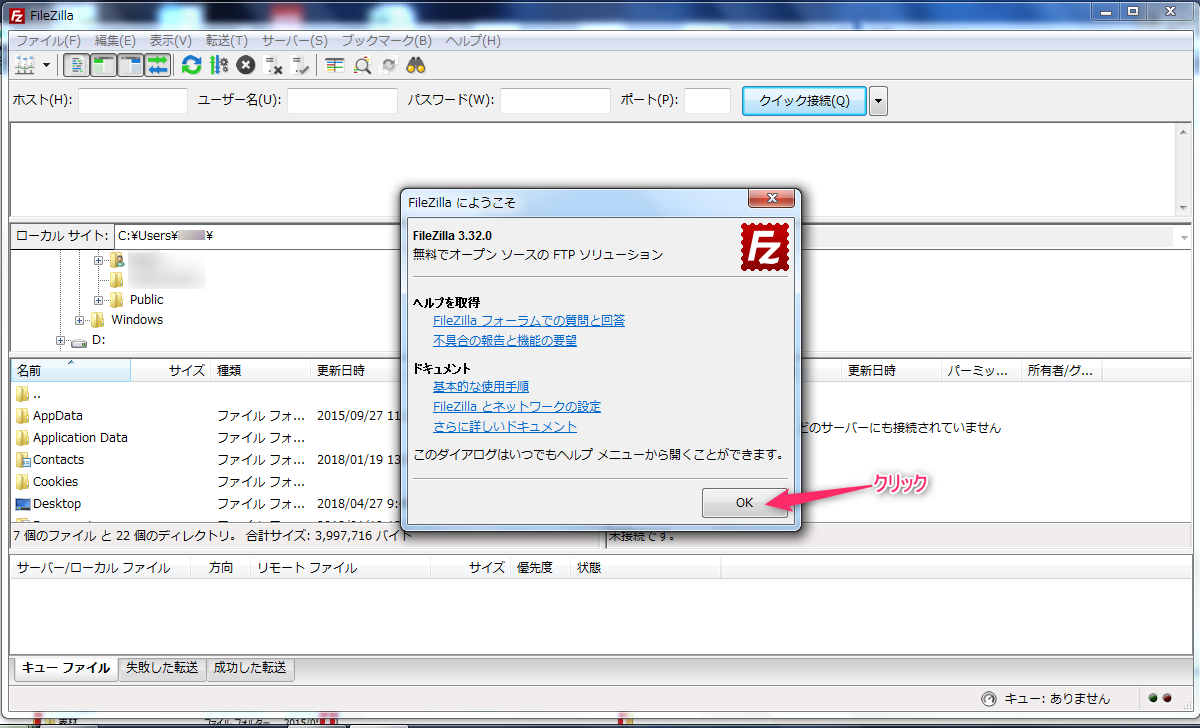Select the Public folder in local tree
Screen dimensions: 1200x728
(146, 300)
